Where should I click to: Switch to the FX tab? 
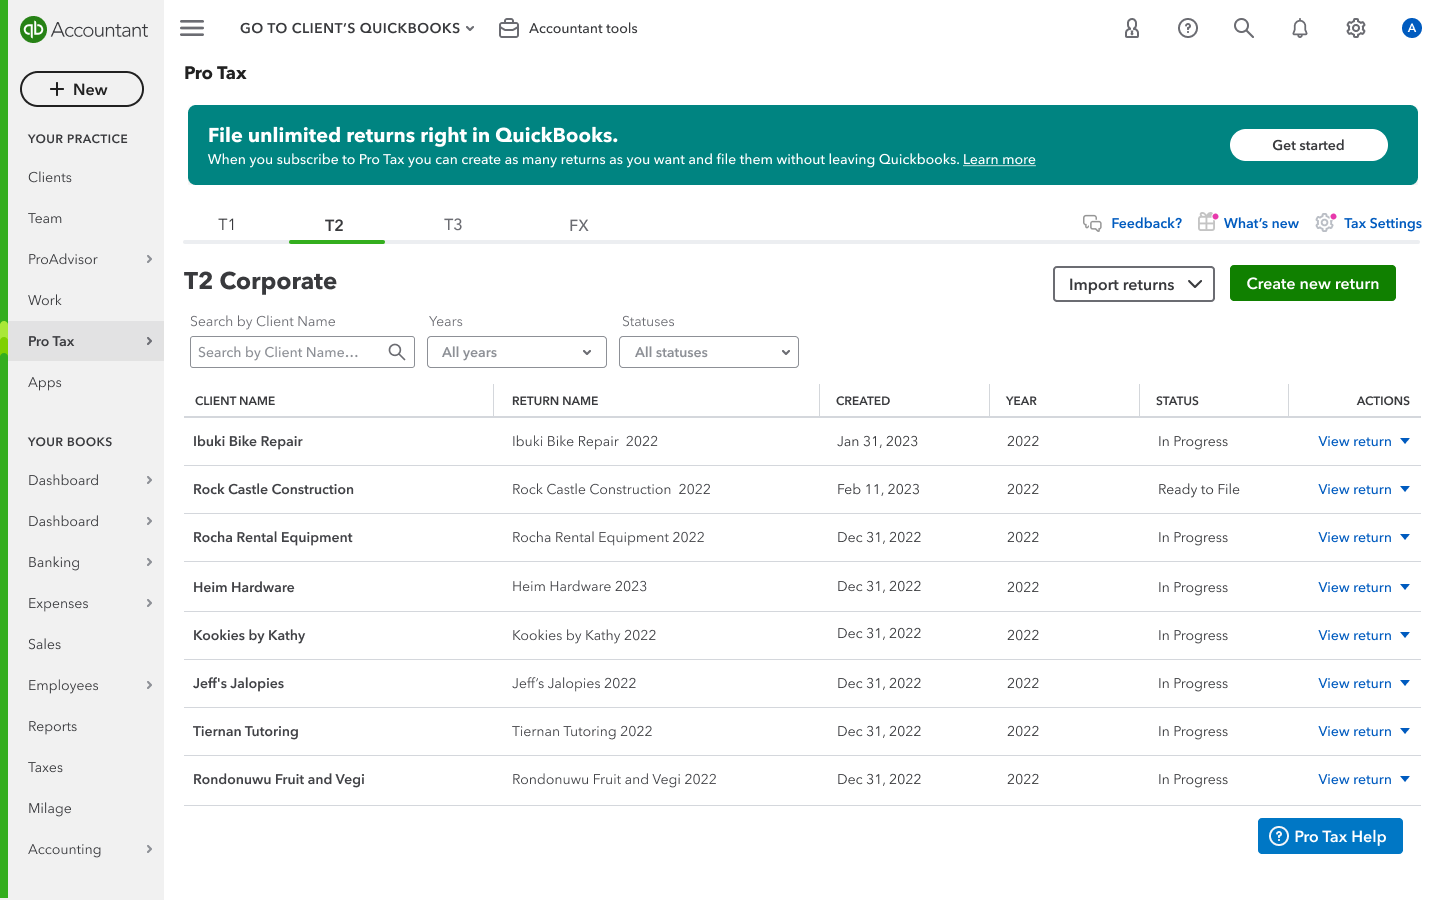tap(578, 226)
